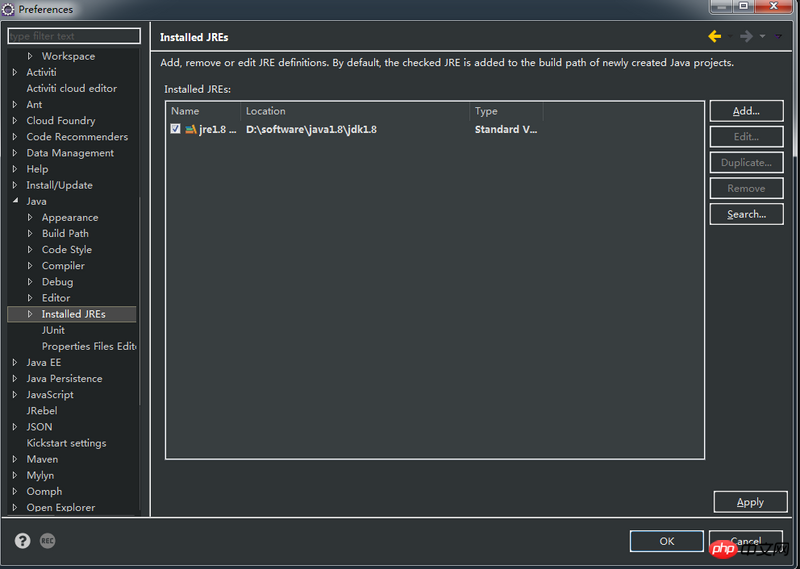Expand the Activiti tree node

tap(15, 72)
